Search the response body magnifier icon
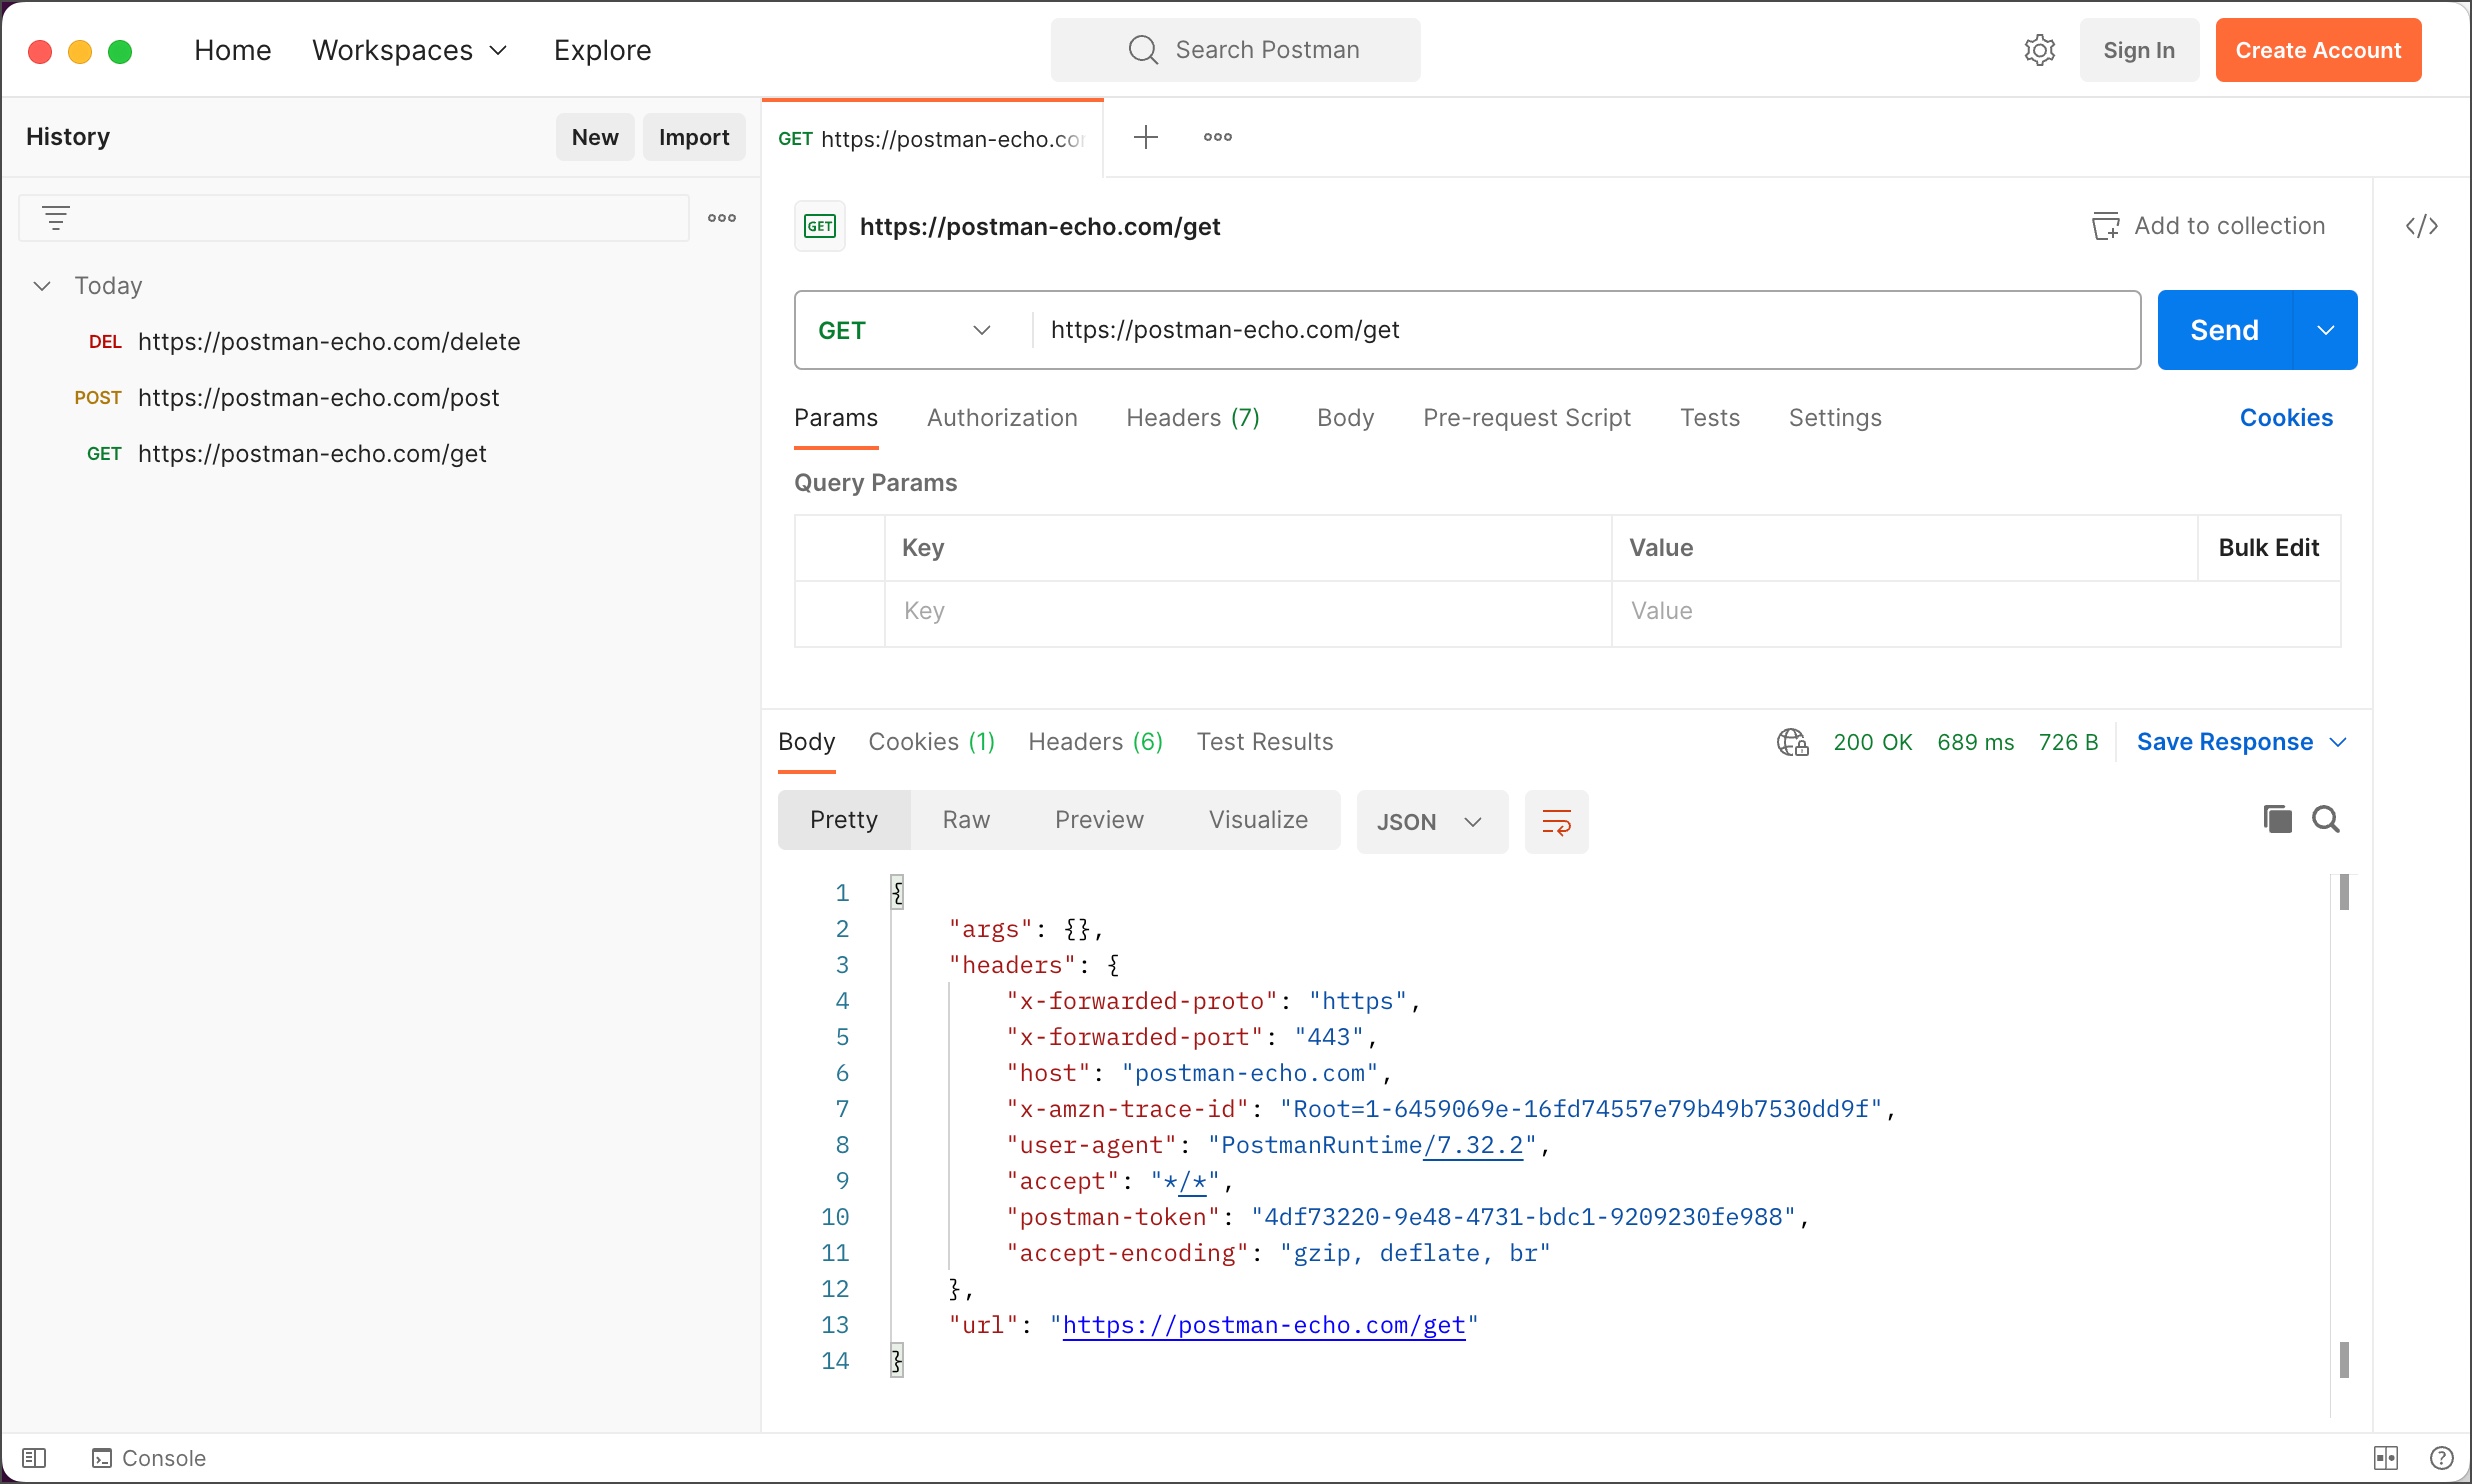 (2326, 819)
